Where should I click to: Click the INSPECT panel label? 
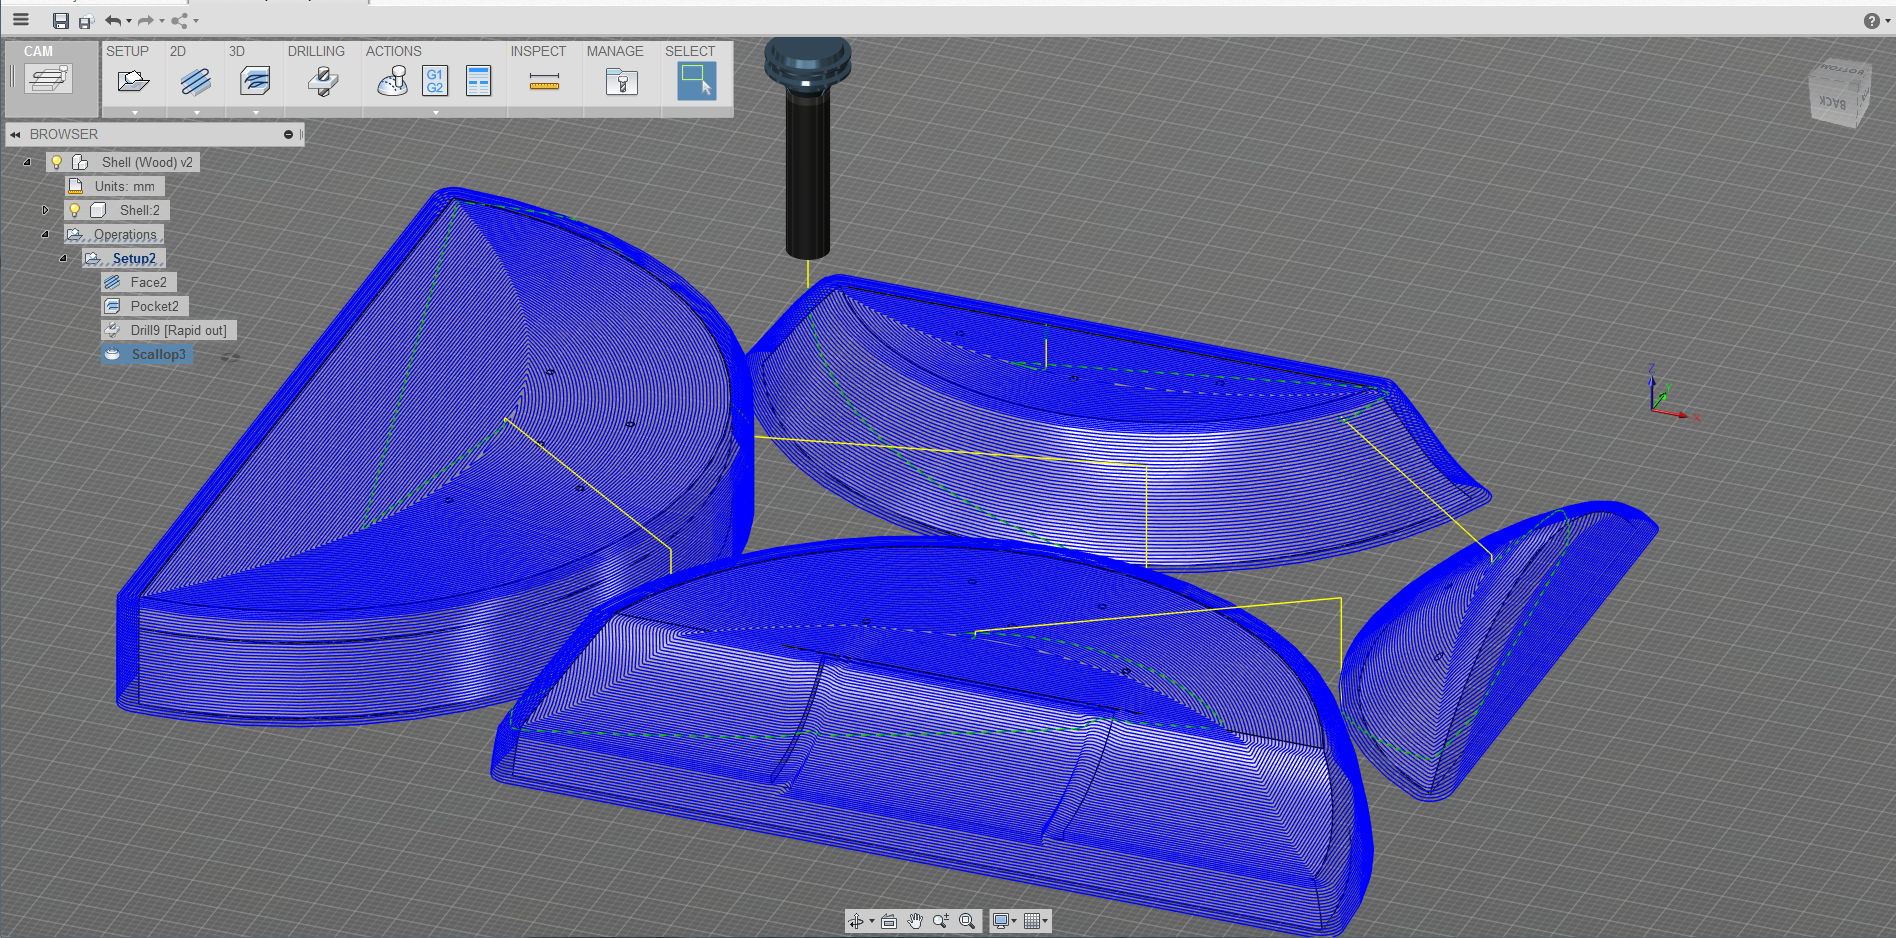tap(538, 51)
